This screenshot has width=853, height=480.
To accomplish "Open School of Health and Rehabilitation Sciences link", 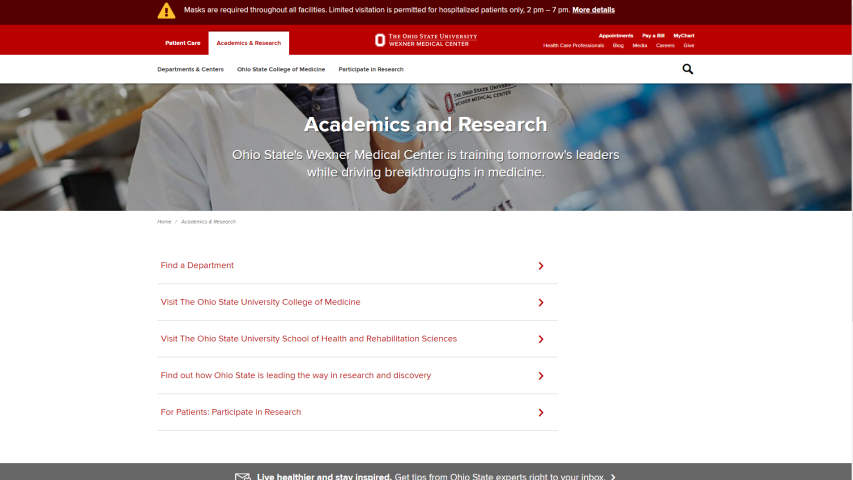I will 308,339.
